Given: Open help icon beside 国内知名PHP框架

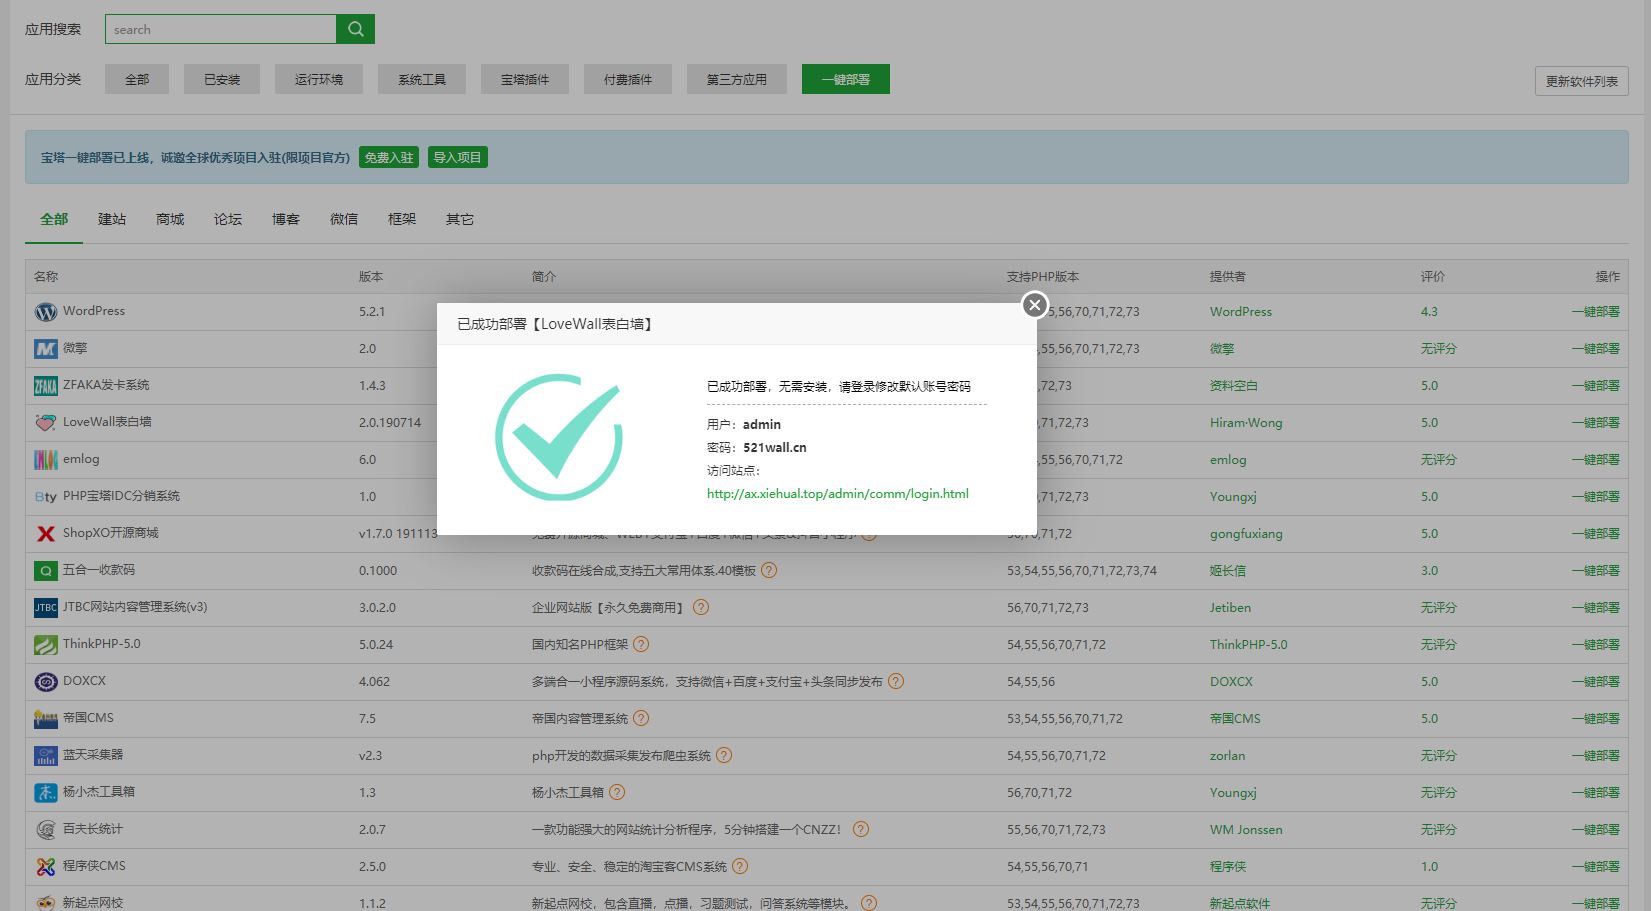Looking at the screenshot, I should point(641,644).
